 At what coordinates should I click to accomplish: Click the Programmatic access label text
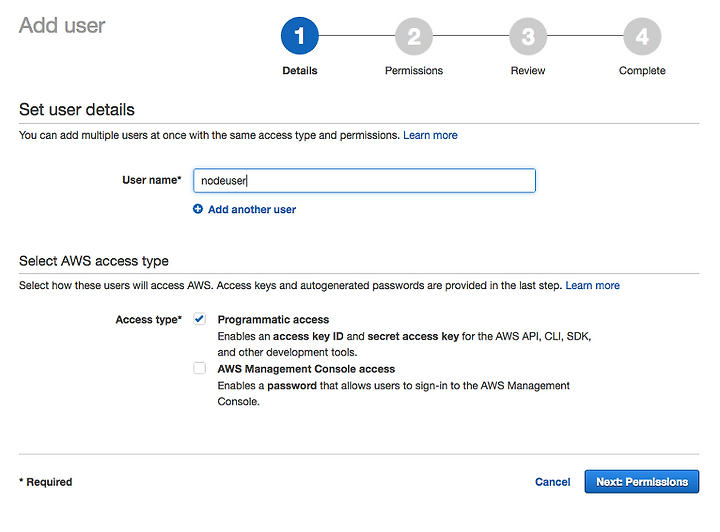pyautogui.click(x=273, y=319)
